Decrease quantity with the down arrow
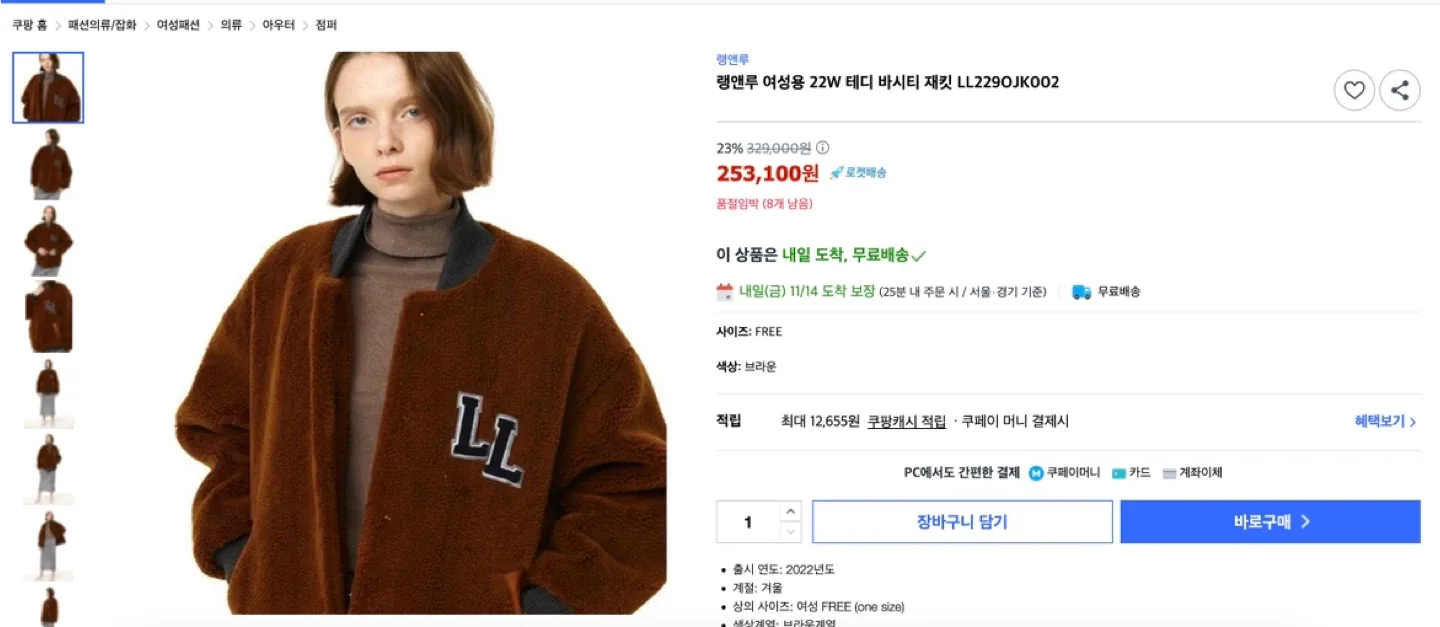The height and width of the screenshot is (627, 1440). point(790,532)
